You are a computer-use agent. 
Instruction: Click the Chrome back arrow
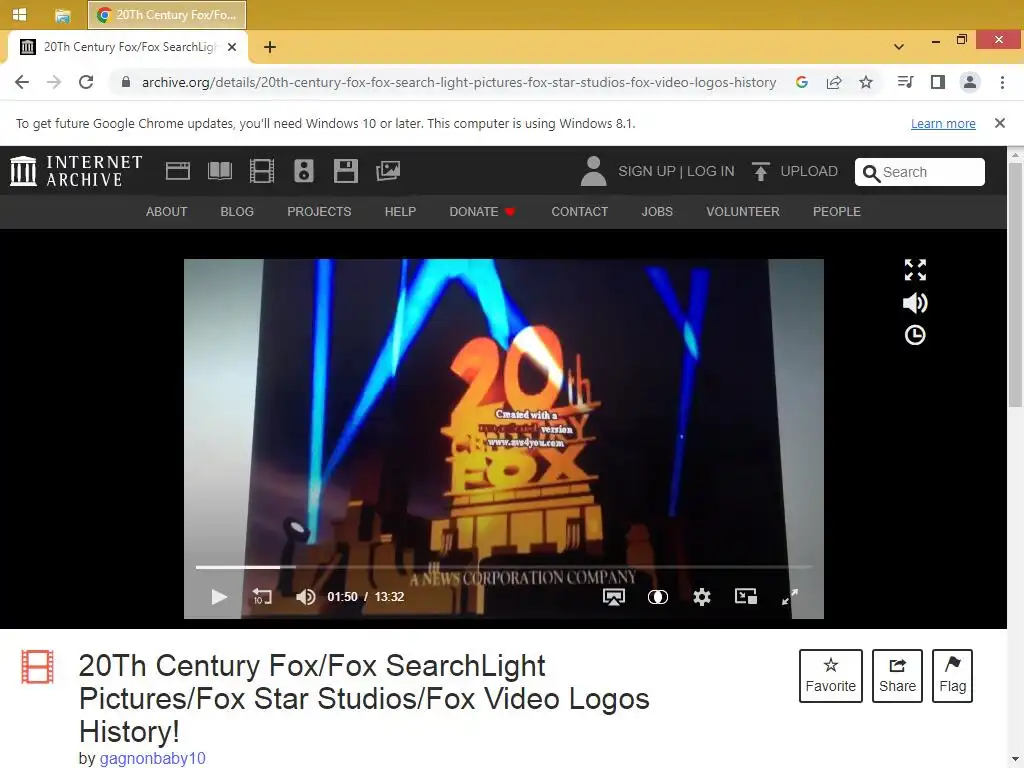(x=22, y=82)
